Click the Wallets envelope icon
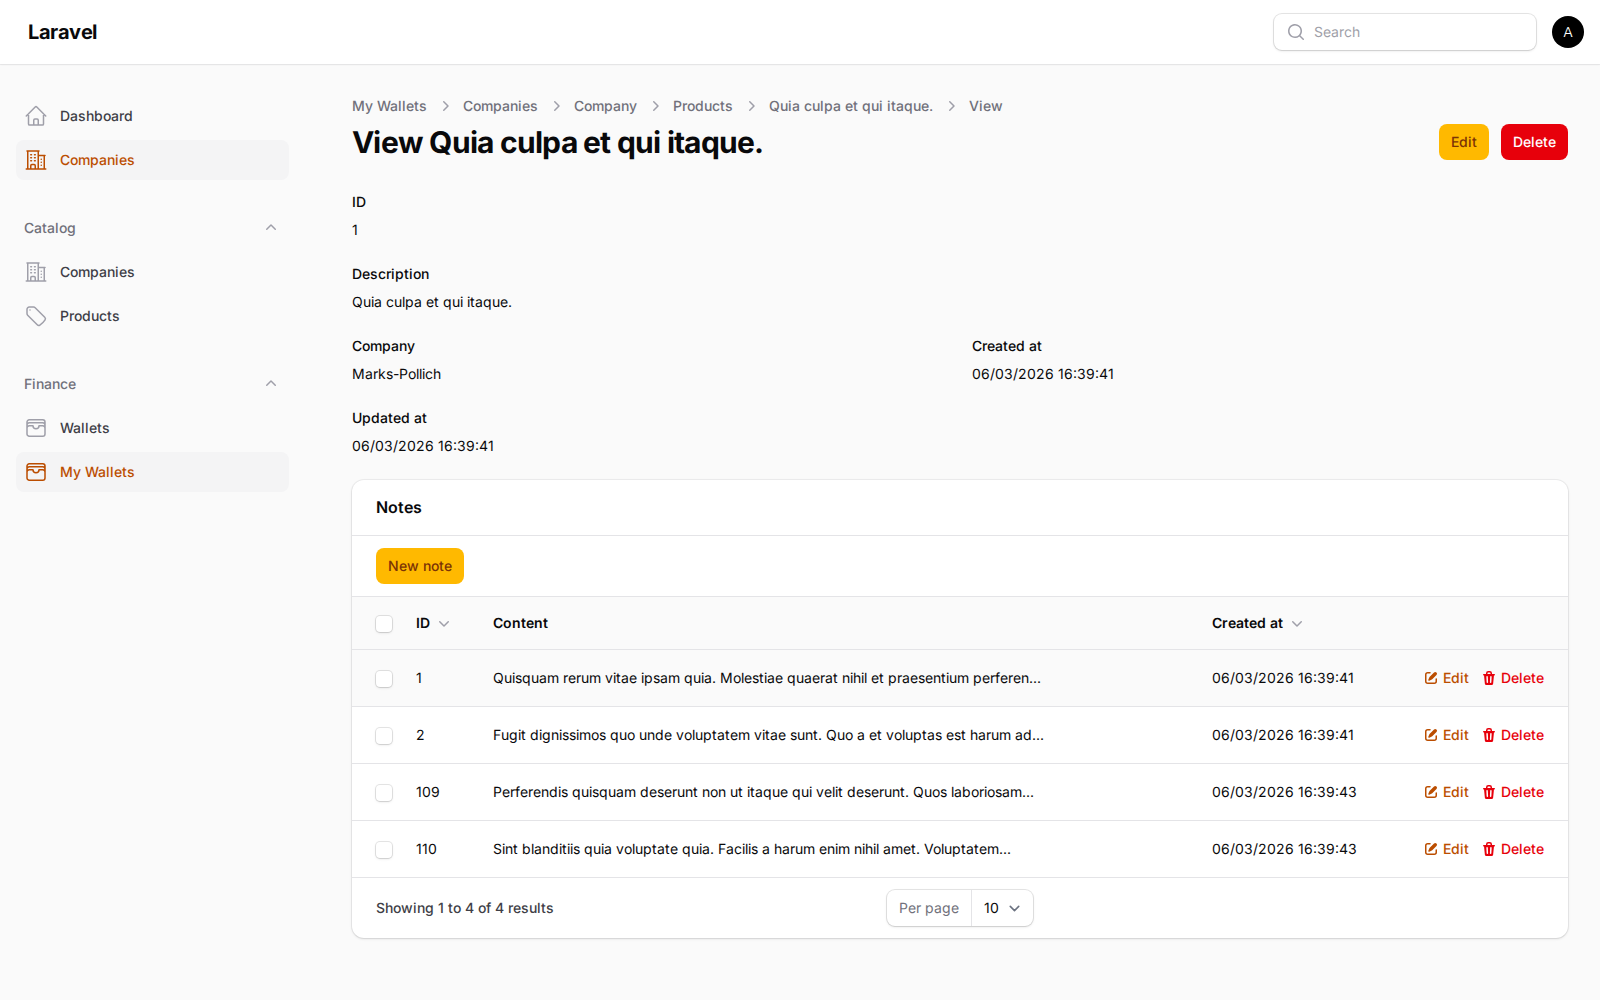This screenshot has height=1000, width=1600. pyautogui.click(x=36, y=427)
